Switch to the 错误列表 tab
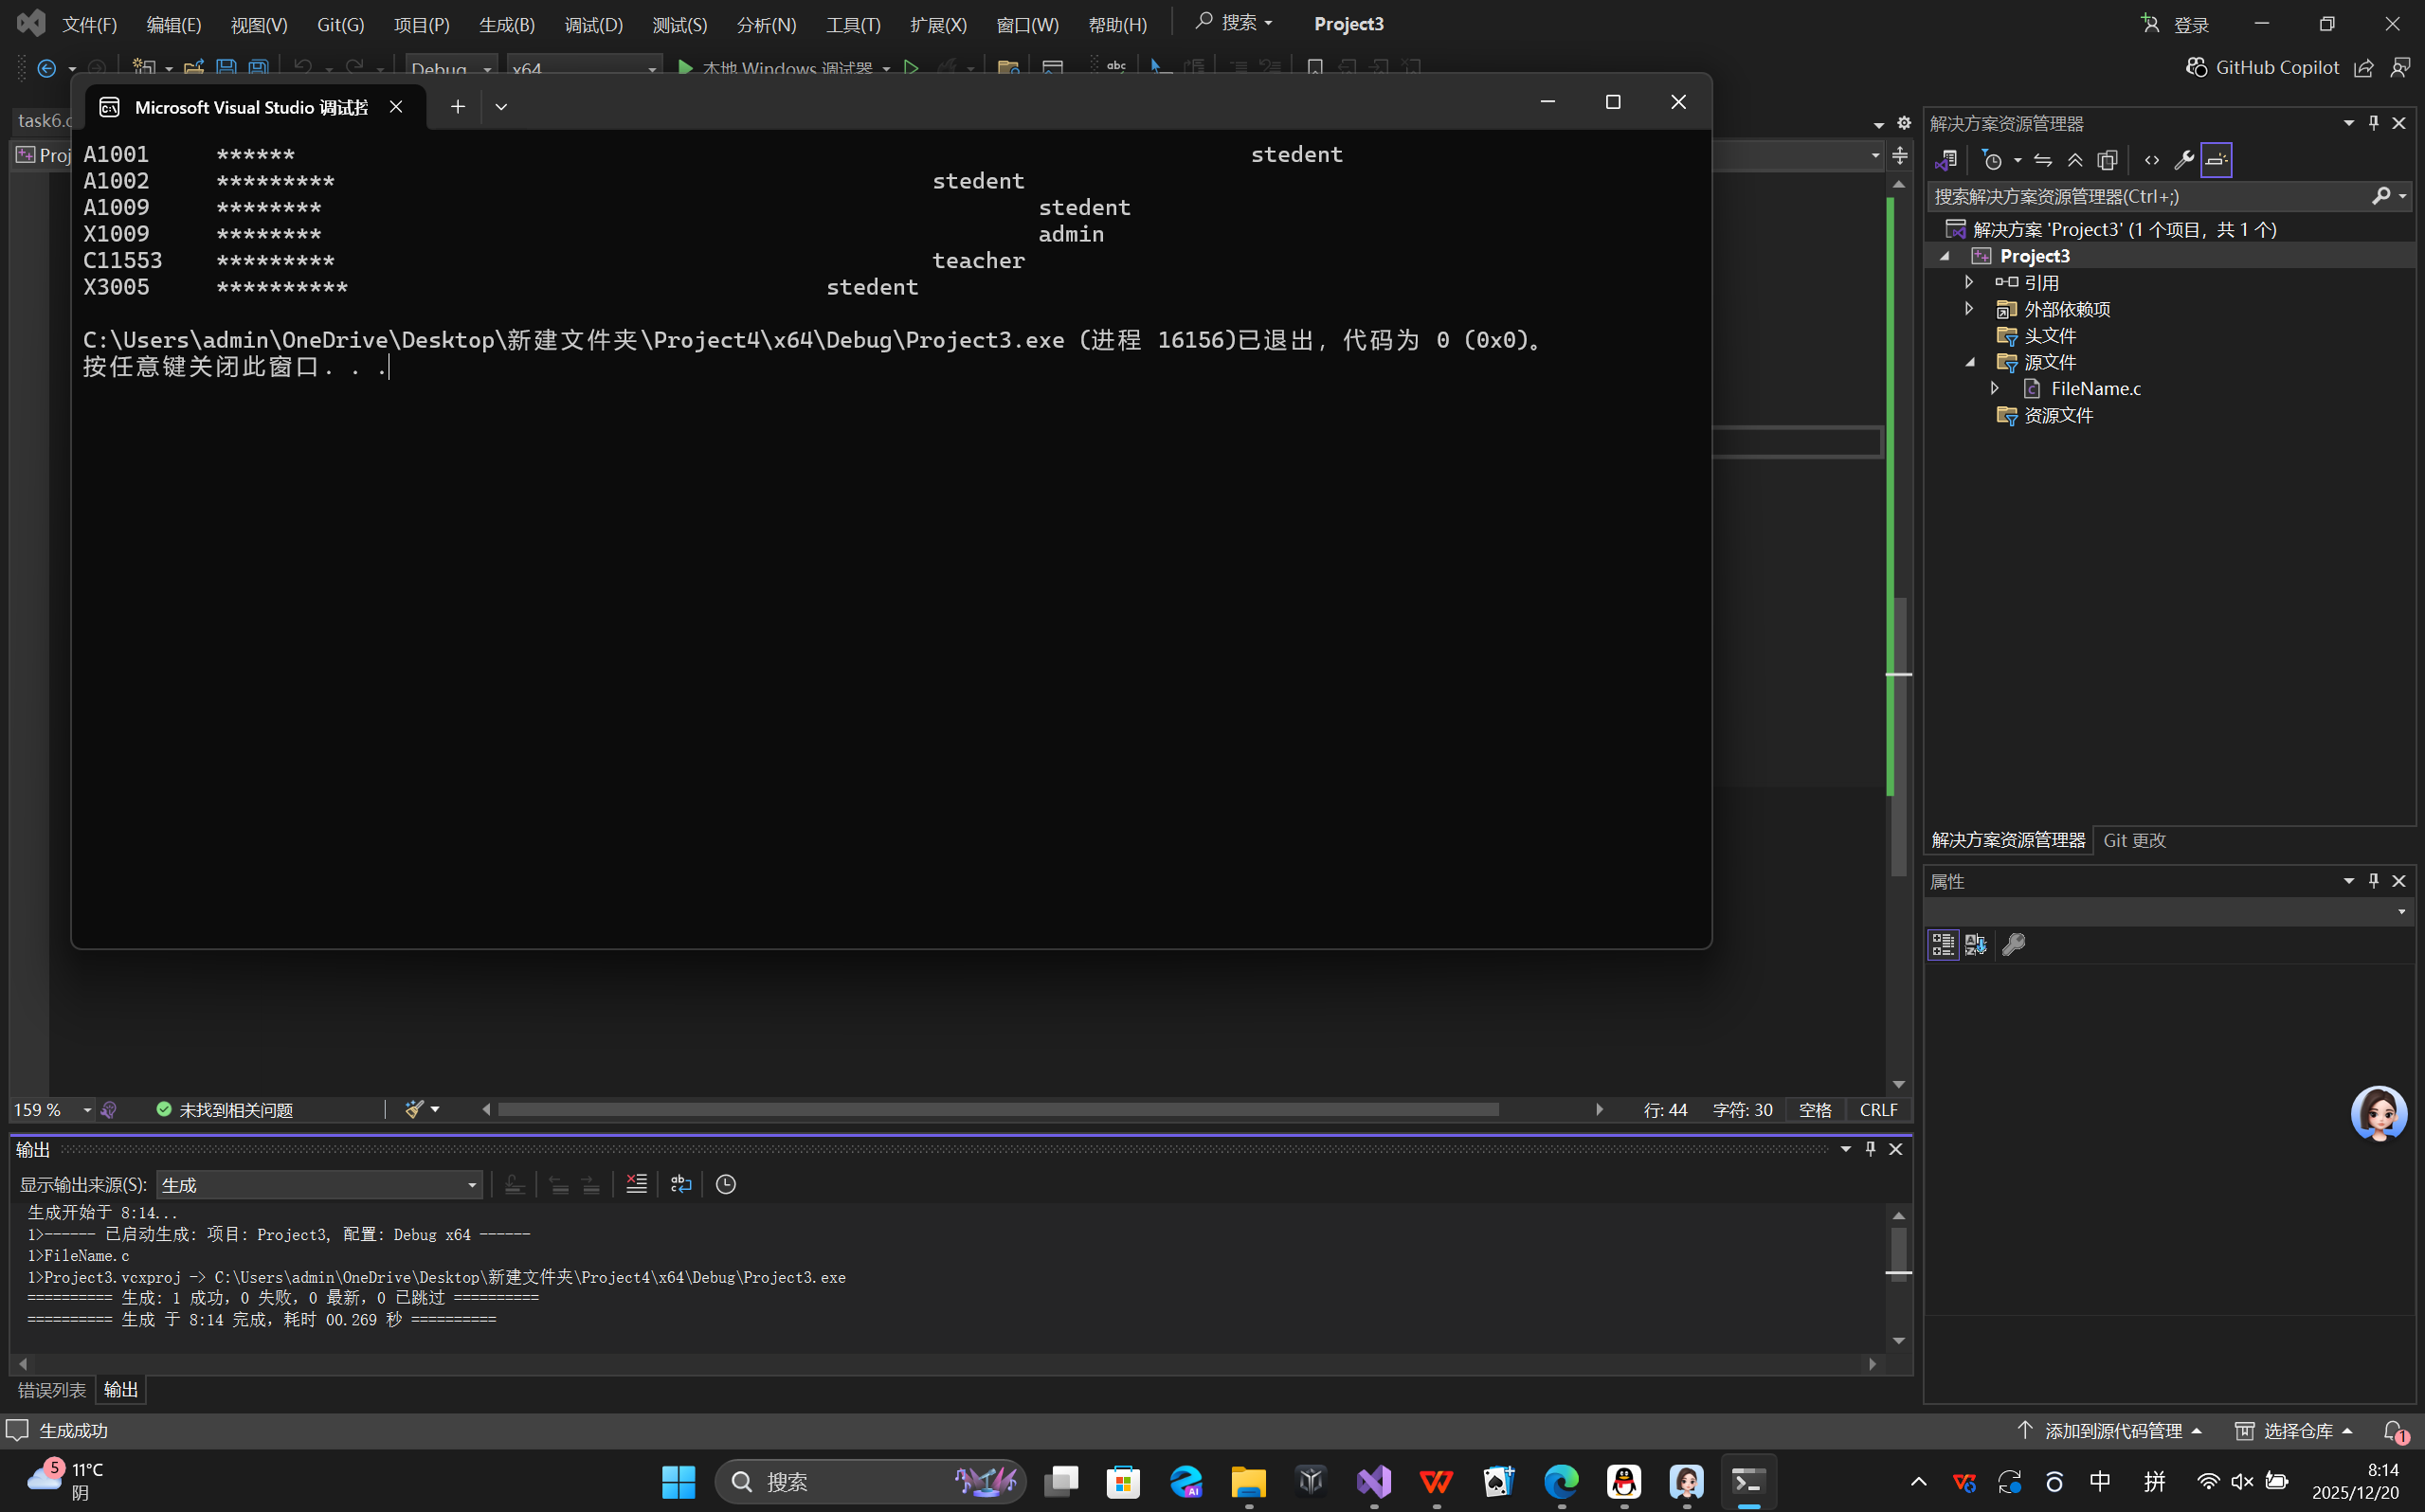2425x1512 pixels. point(52,1389)
